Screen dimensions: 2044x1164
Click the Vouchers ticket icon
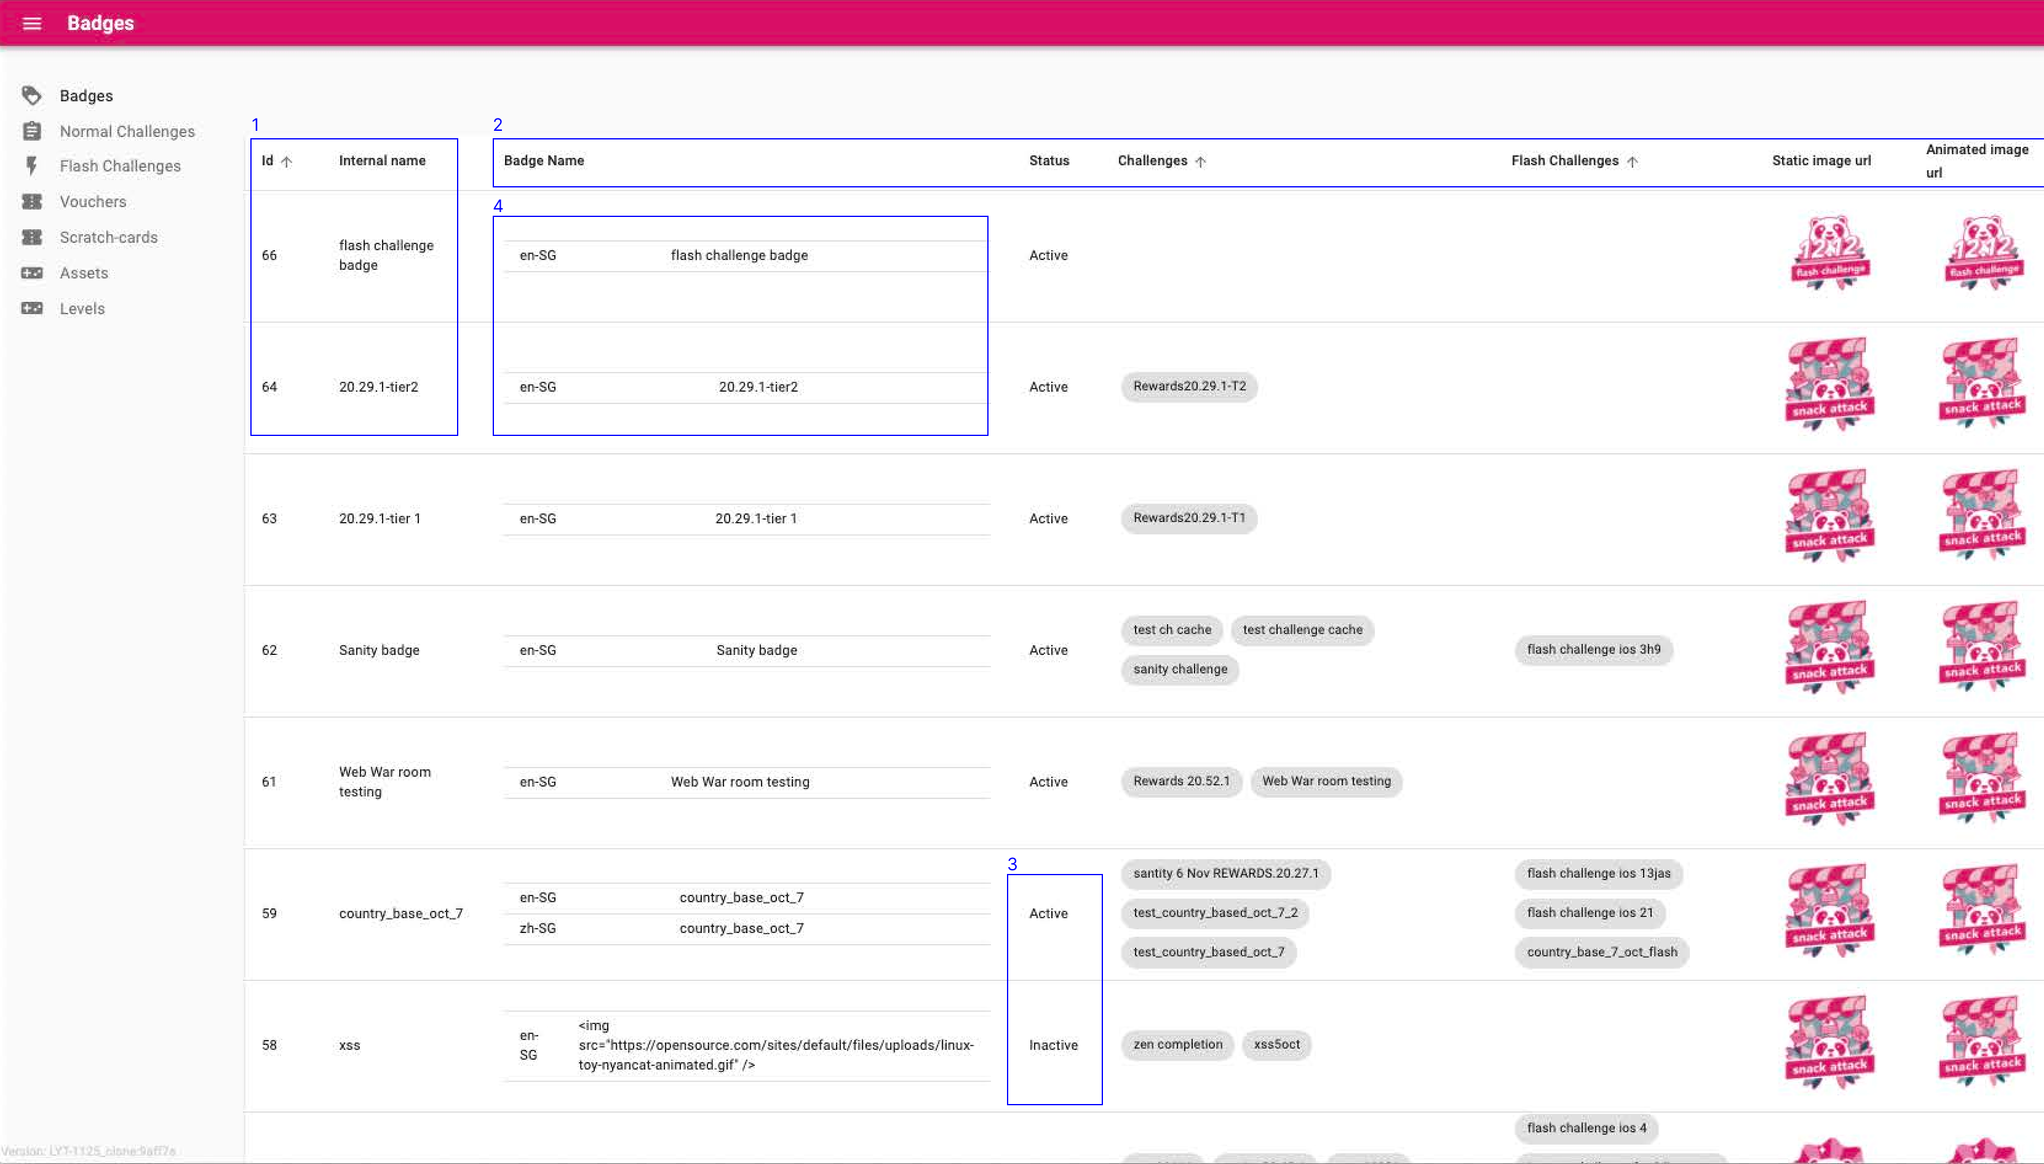pyautogui.click(x=32, y=202)
